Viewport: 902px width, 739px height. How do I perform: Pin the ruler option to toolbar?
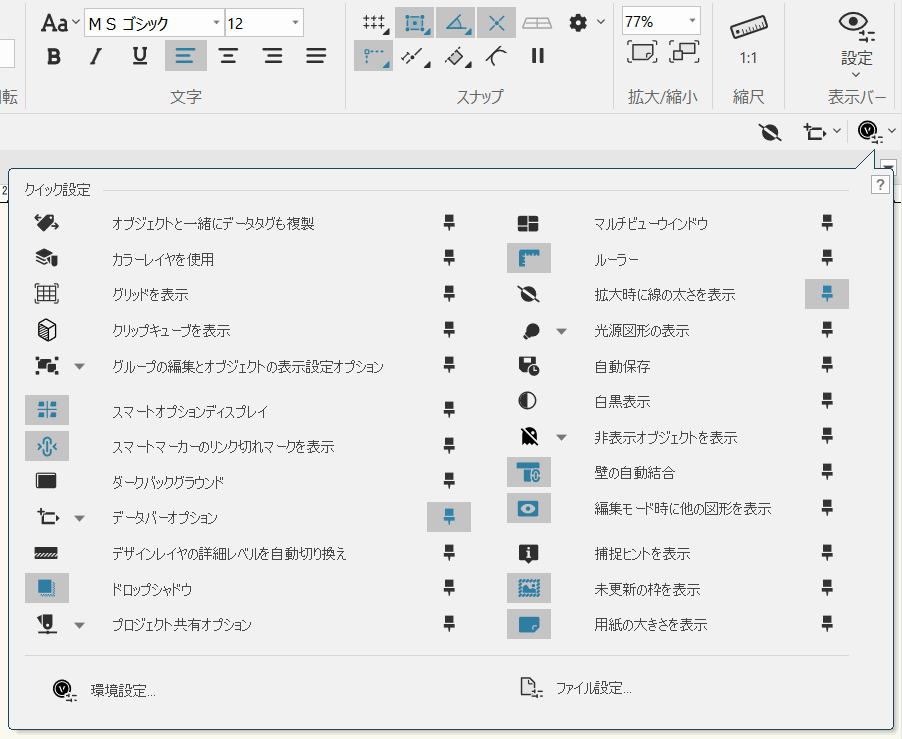[x=827, y=258]
